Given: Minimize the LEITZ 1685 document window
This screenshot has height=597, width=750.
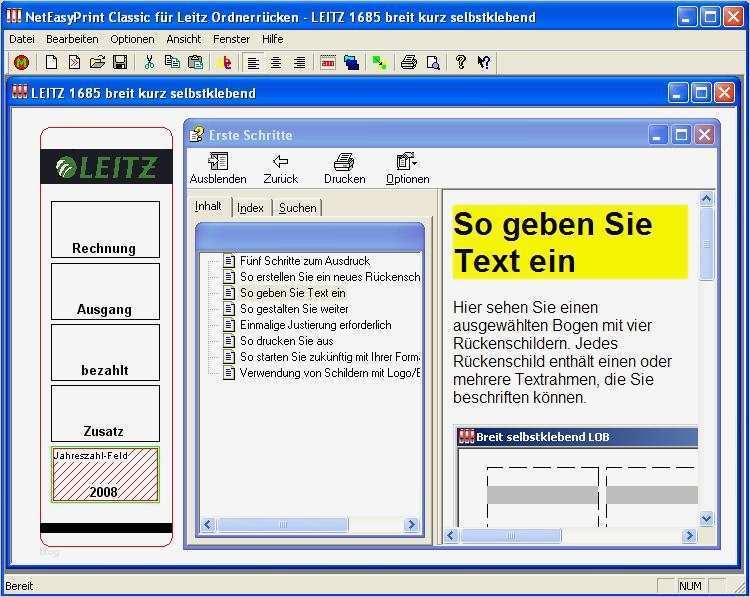Looking at the screenshot, I should (677, 93).
